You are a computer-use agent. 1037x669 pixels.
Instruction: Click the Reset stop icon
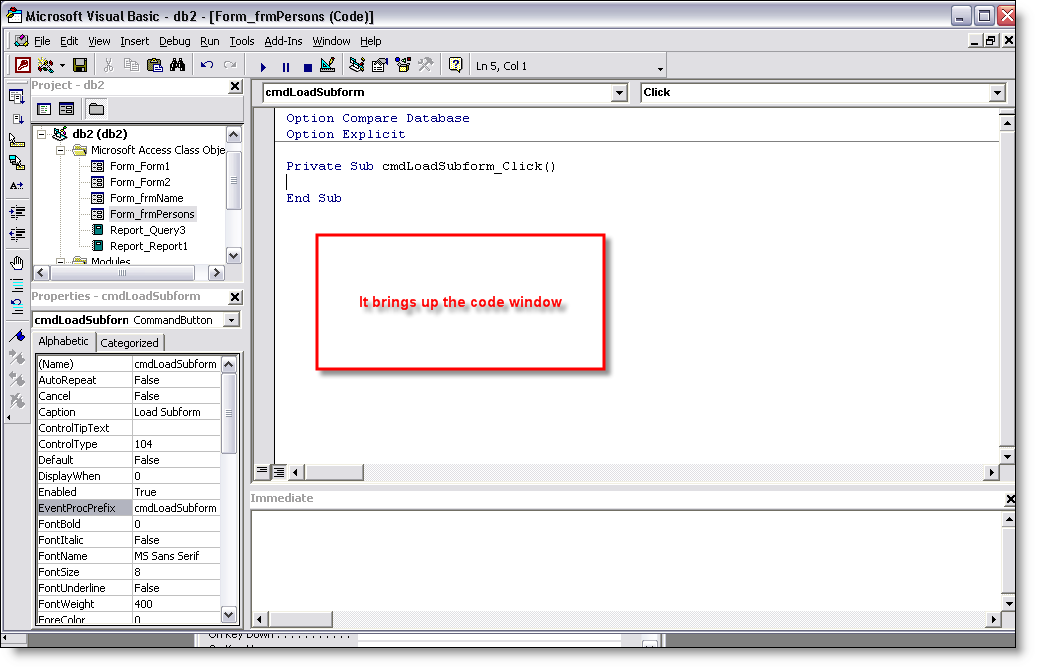pyautogui.click(x=308, y=67)
